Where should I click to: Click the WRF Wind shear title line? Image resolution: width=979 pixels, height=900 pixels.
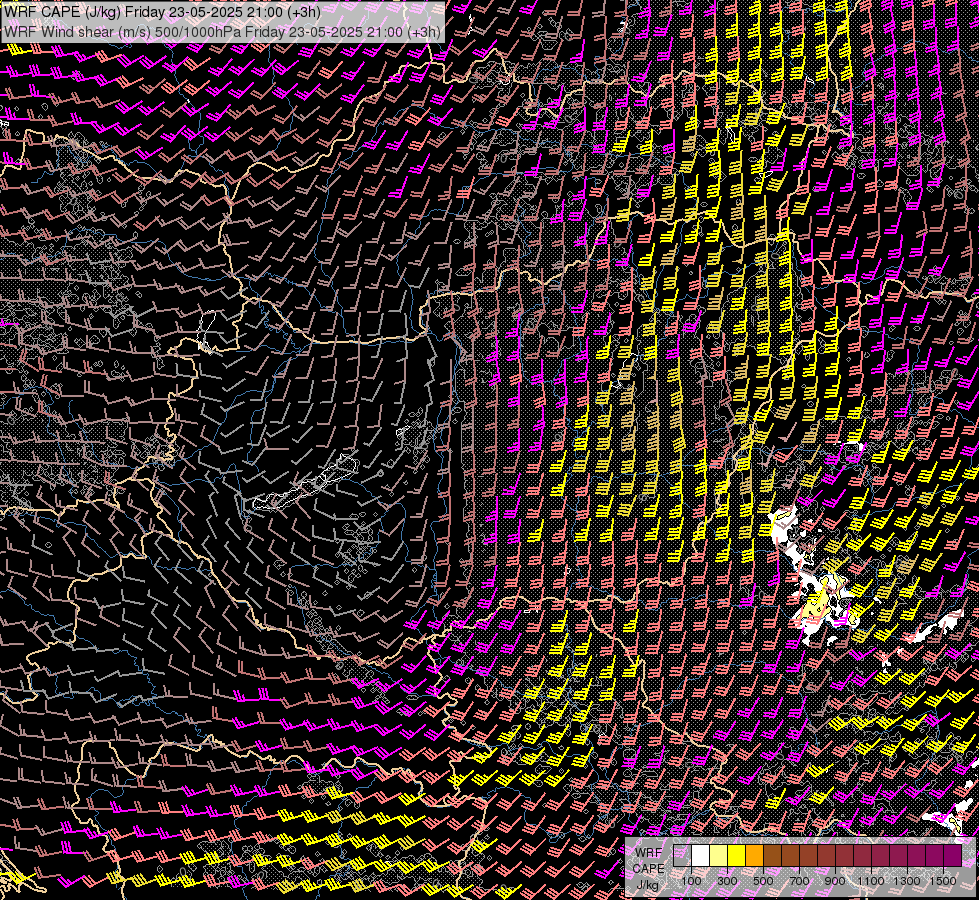tap(222, 31)
